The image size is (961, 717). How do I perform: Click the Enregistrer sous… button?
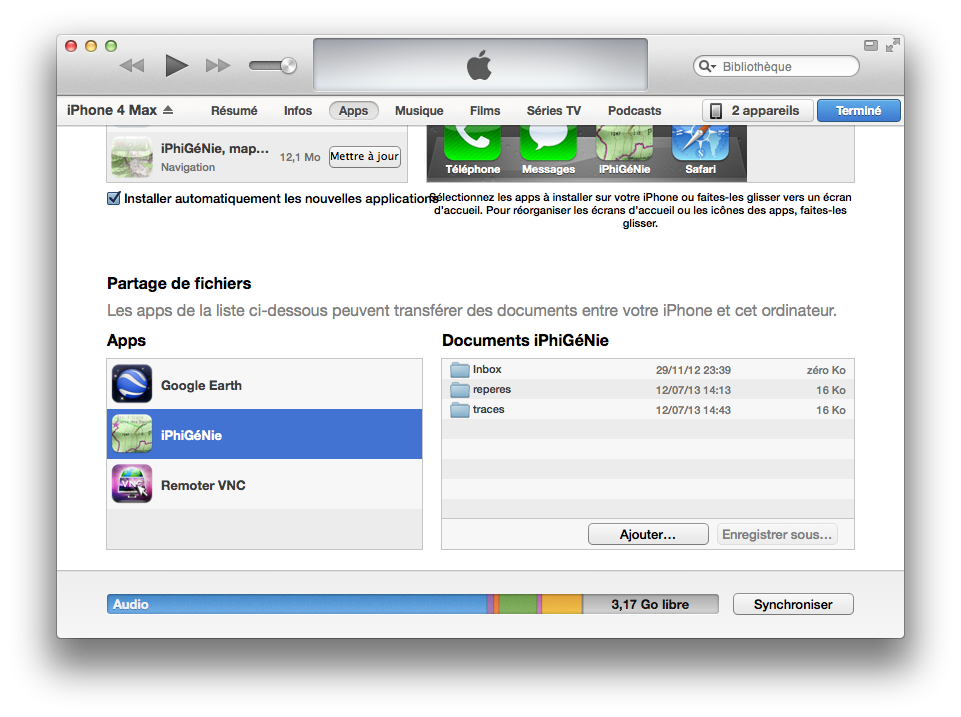click(777, 534)
